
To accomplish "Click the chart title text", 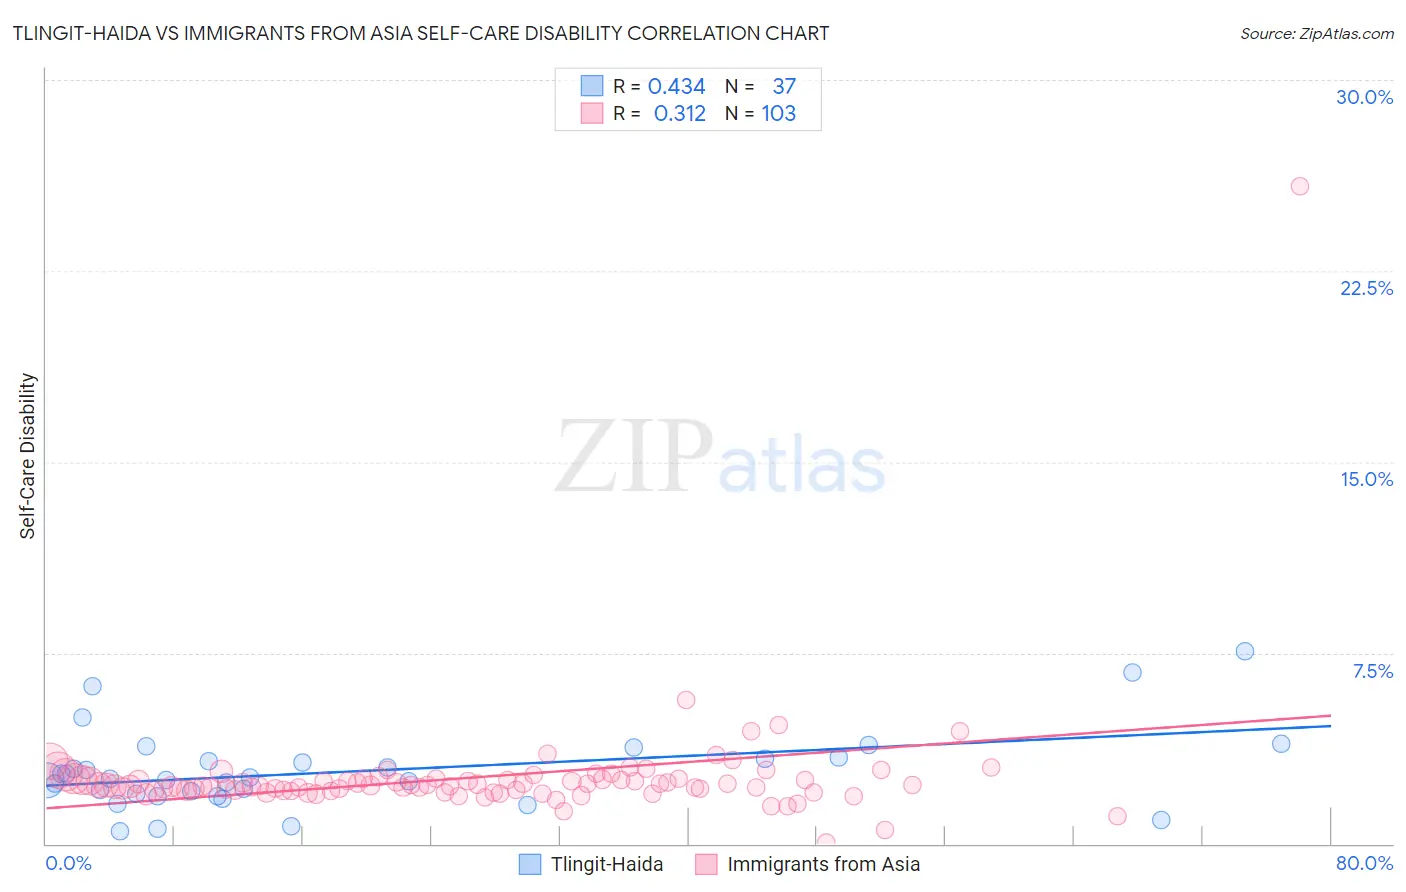I will pos(420,33).
